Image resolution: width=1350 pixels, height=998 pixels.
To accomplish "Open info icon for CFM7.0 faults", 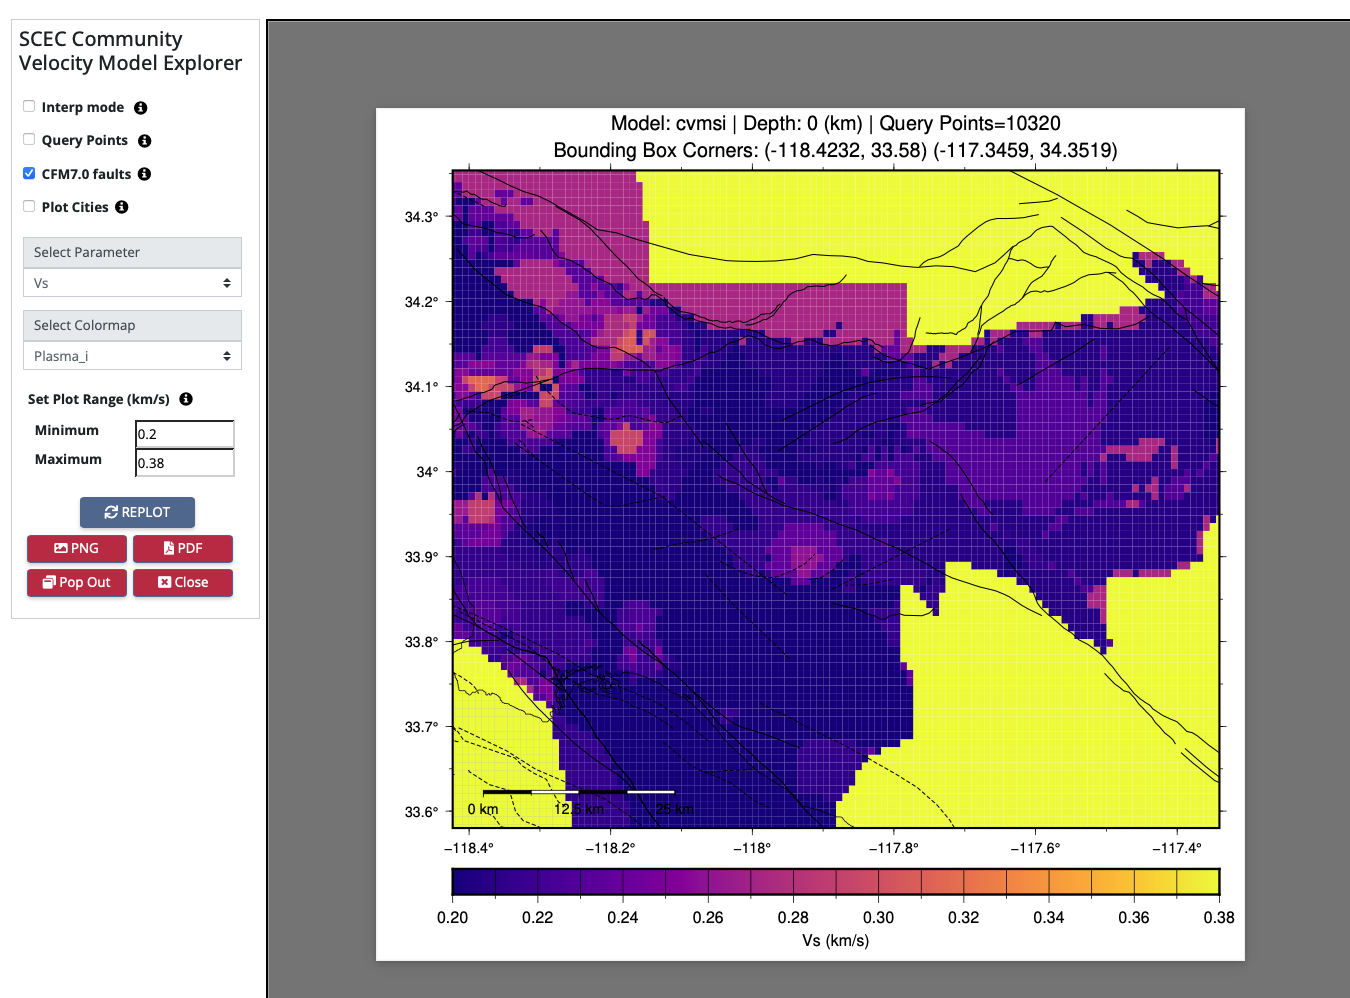I will (145, 174).
